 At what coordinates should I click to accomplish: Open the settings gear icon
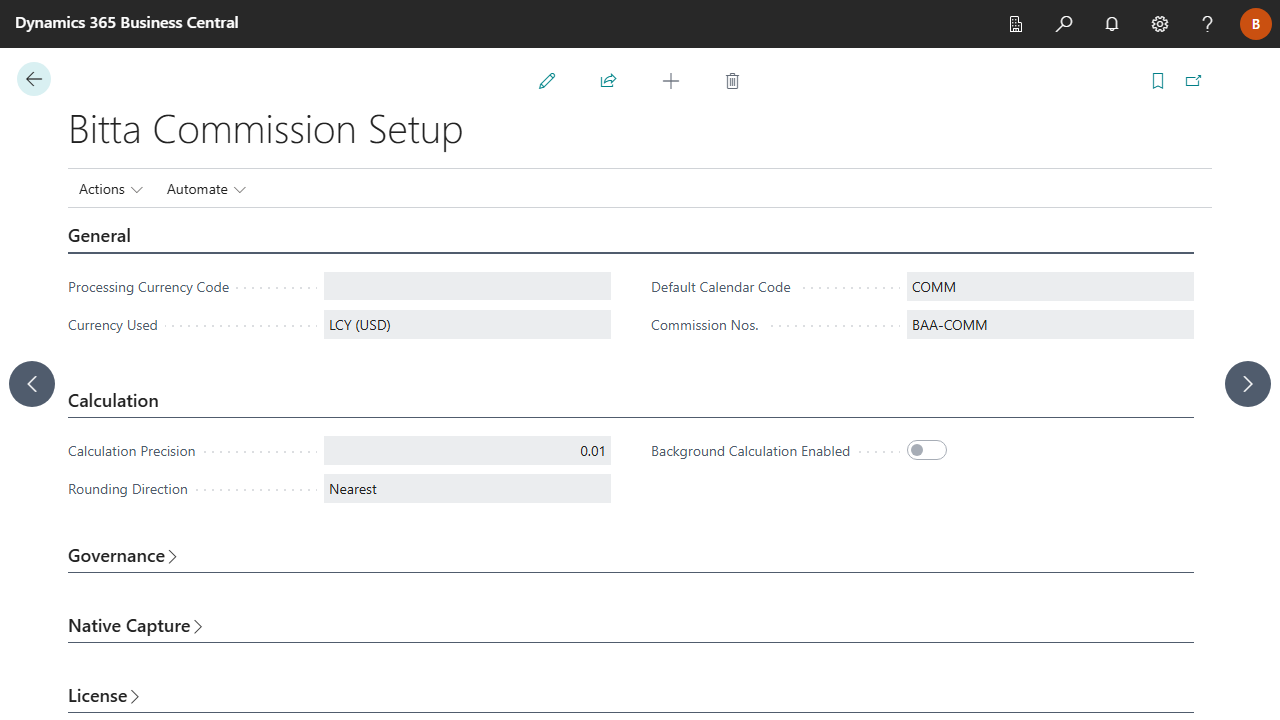click(x=1160, y=24)
